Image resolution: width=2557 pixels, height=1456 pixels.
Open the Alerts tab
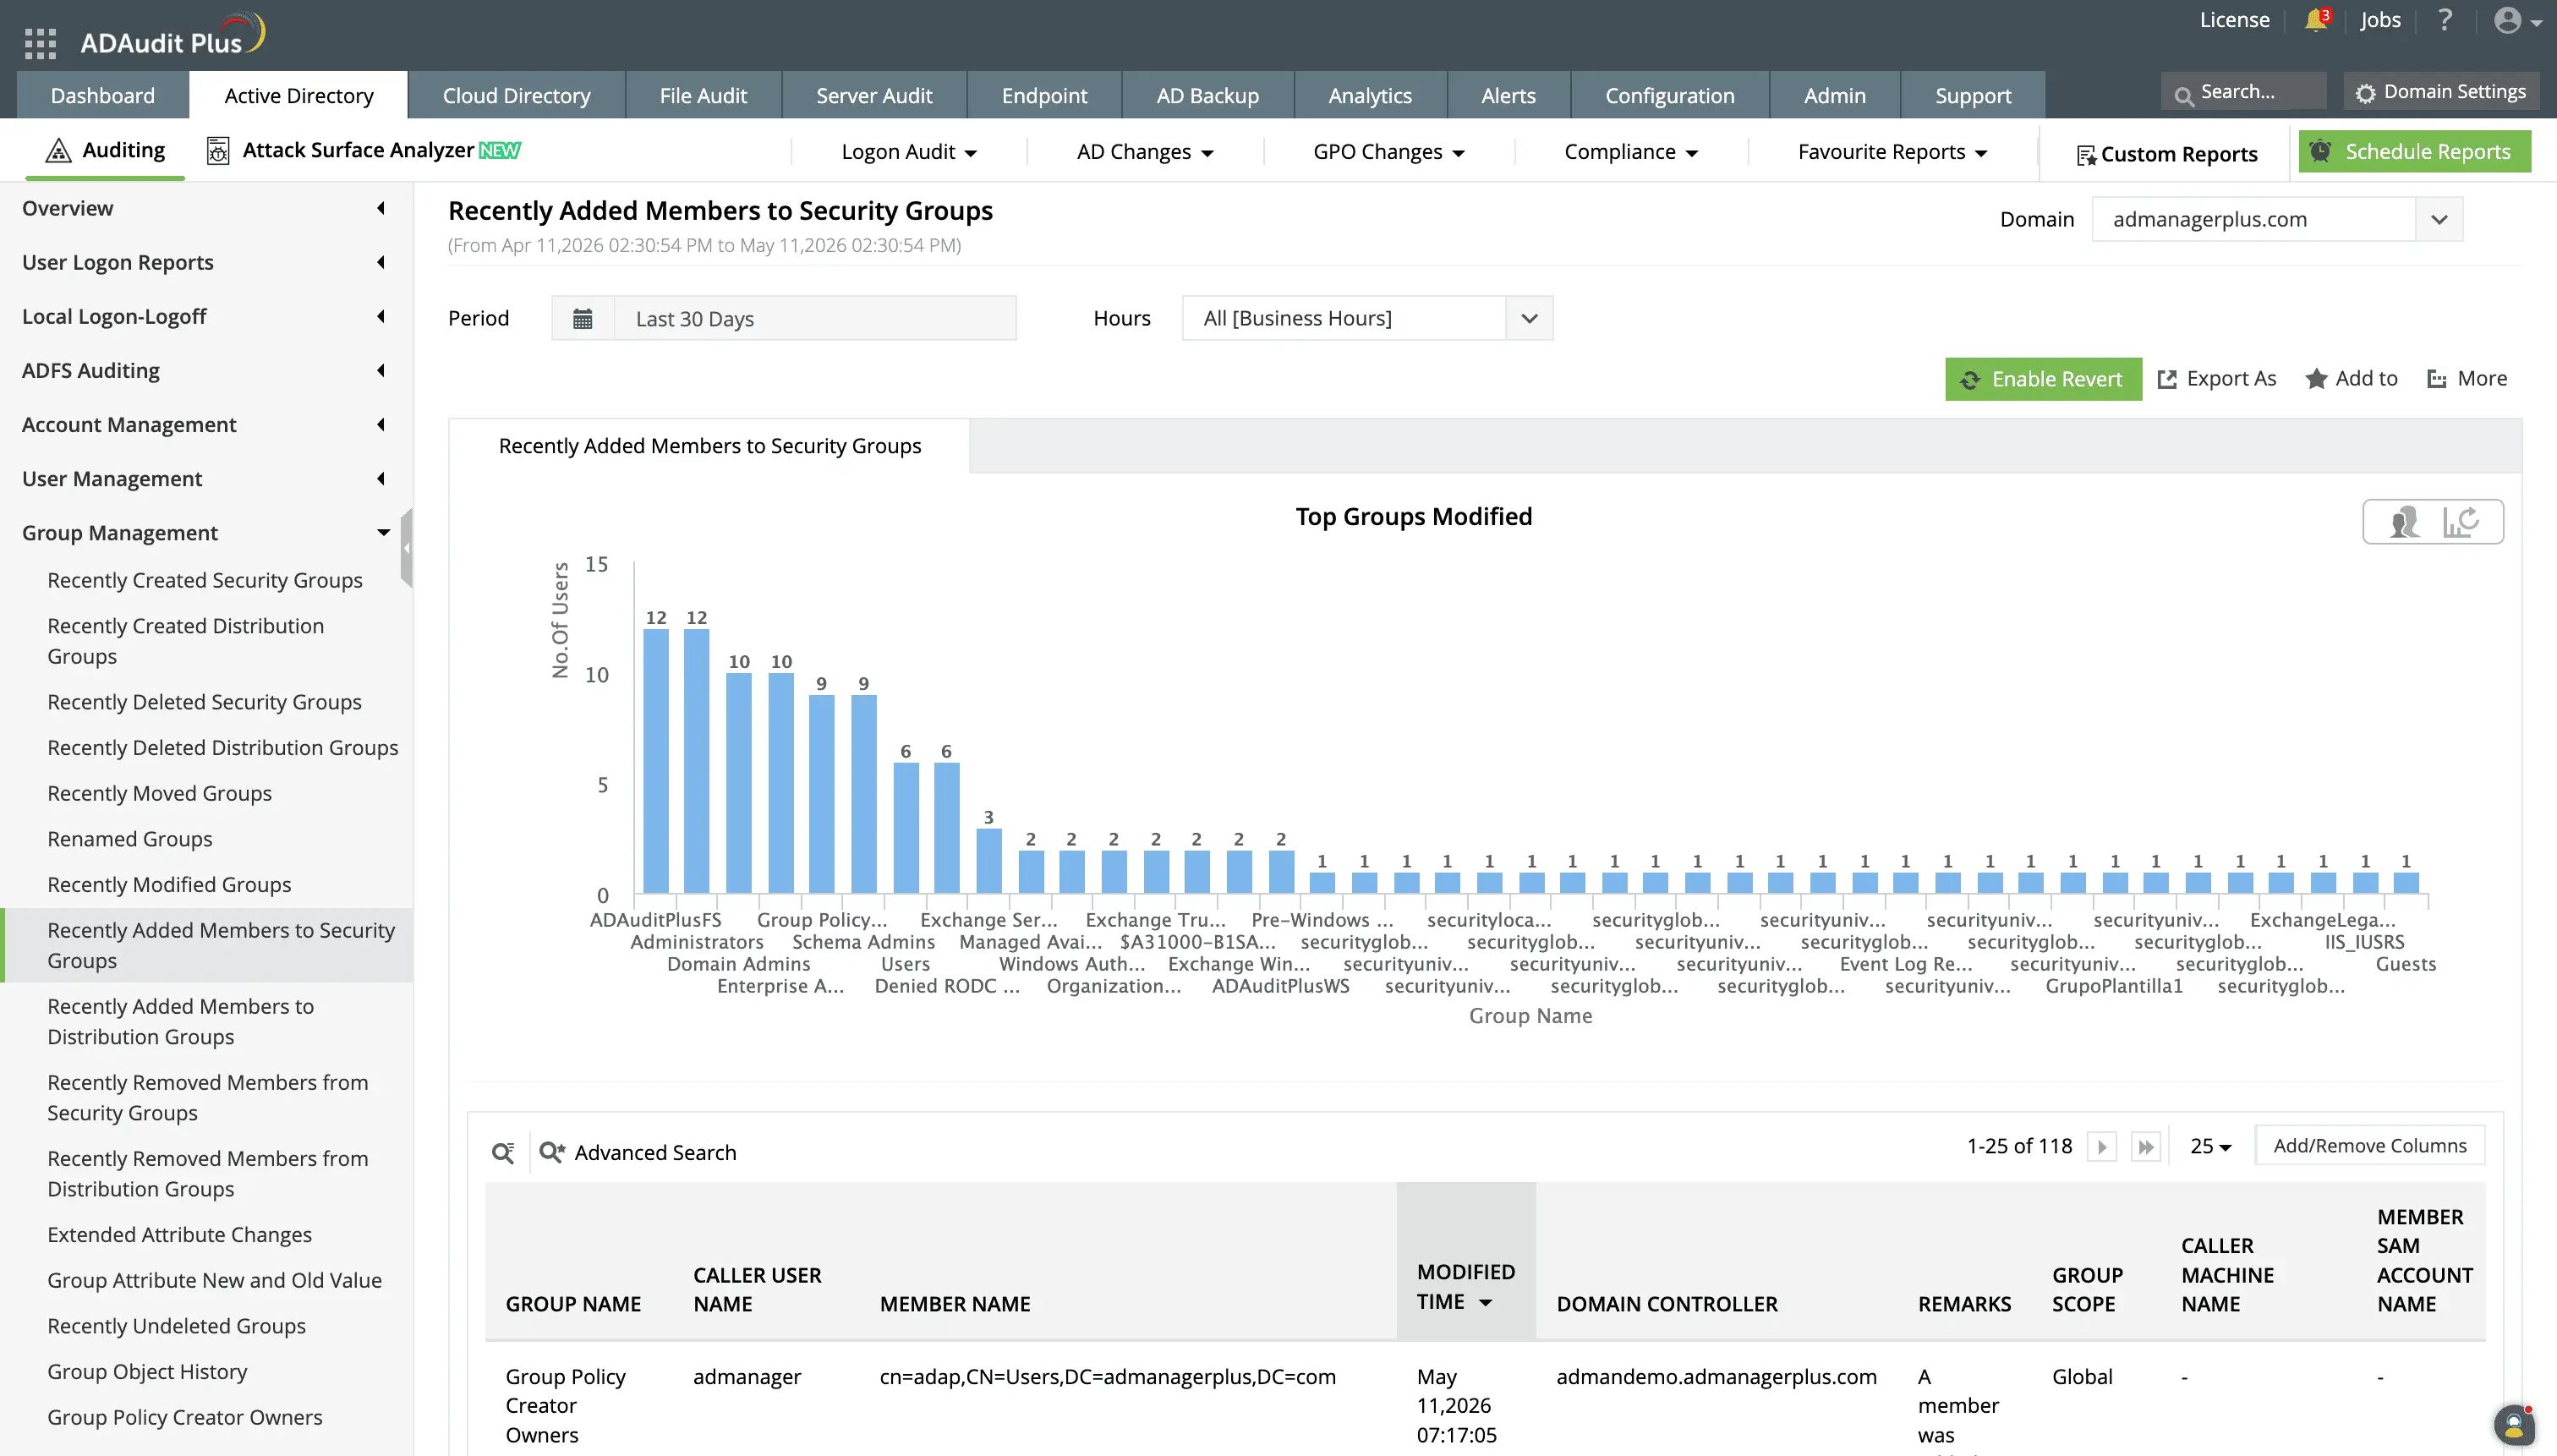[1508, 95]
